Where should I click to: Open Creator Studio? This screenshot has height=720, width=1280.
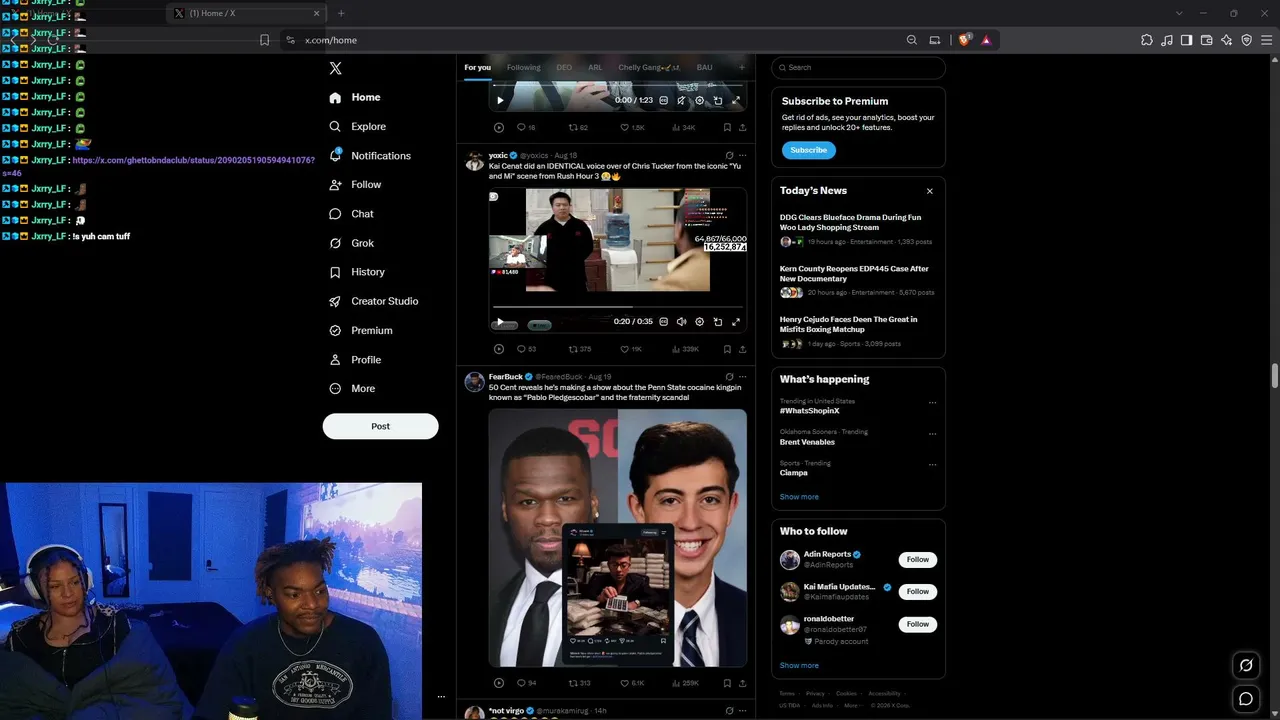click(373, 301)
